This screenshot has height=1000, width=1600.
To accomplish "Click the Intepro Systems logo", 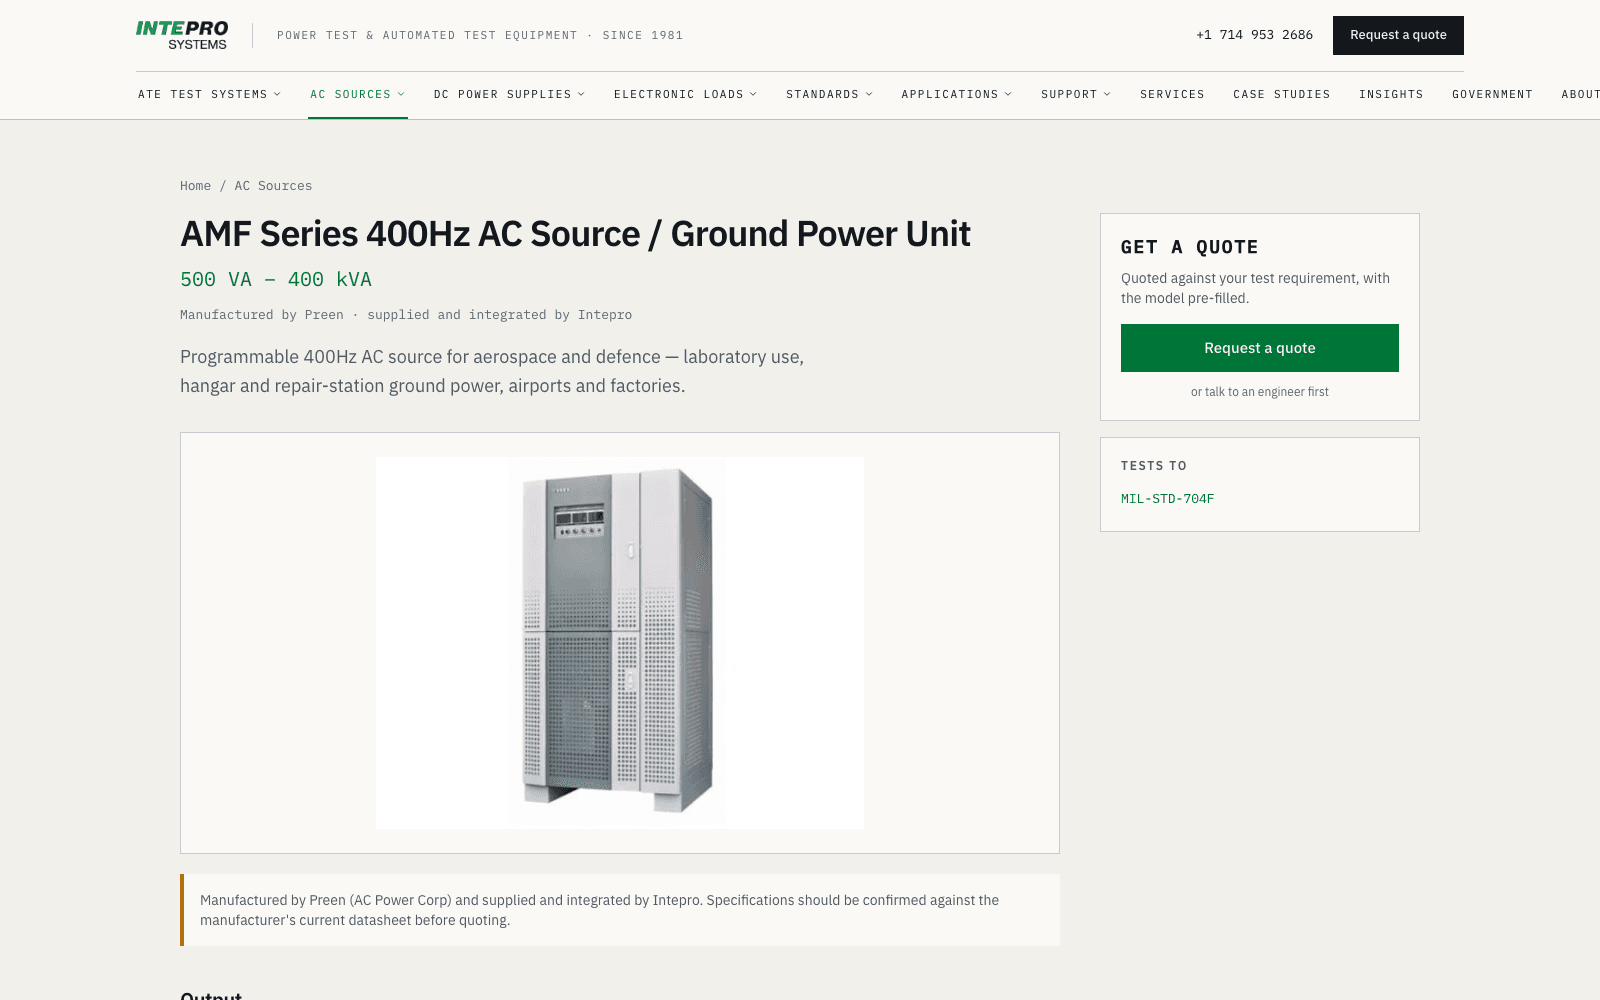I will 182,35.
